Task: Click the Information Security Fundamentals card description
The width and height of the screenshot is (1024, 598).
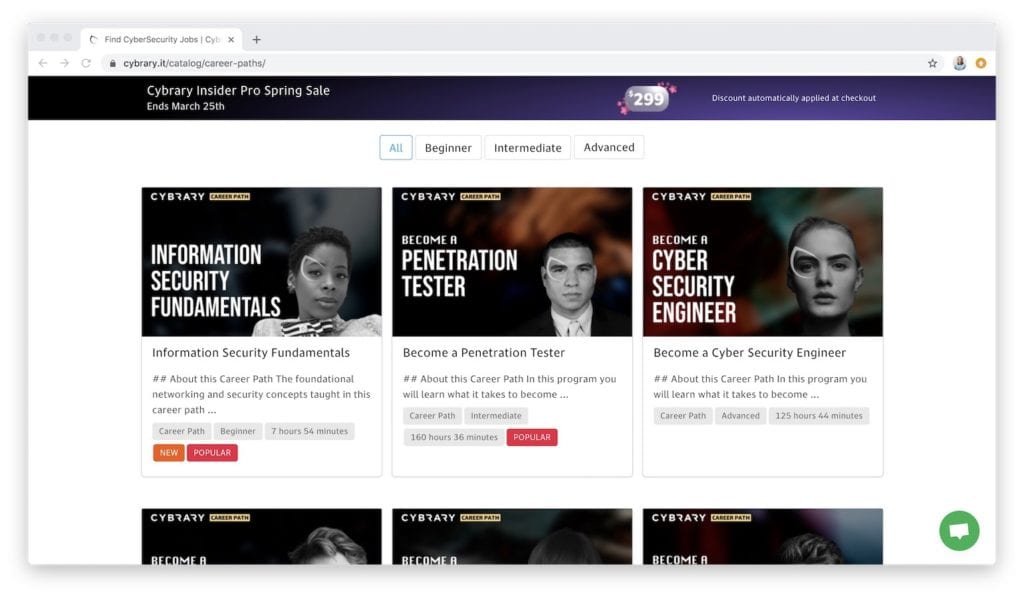Action: pos(261,394)
